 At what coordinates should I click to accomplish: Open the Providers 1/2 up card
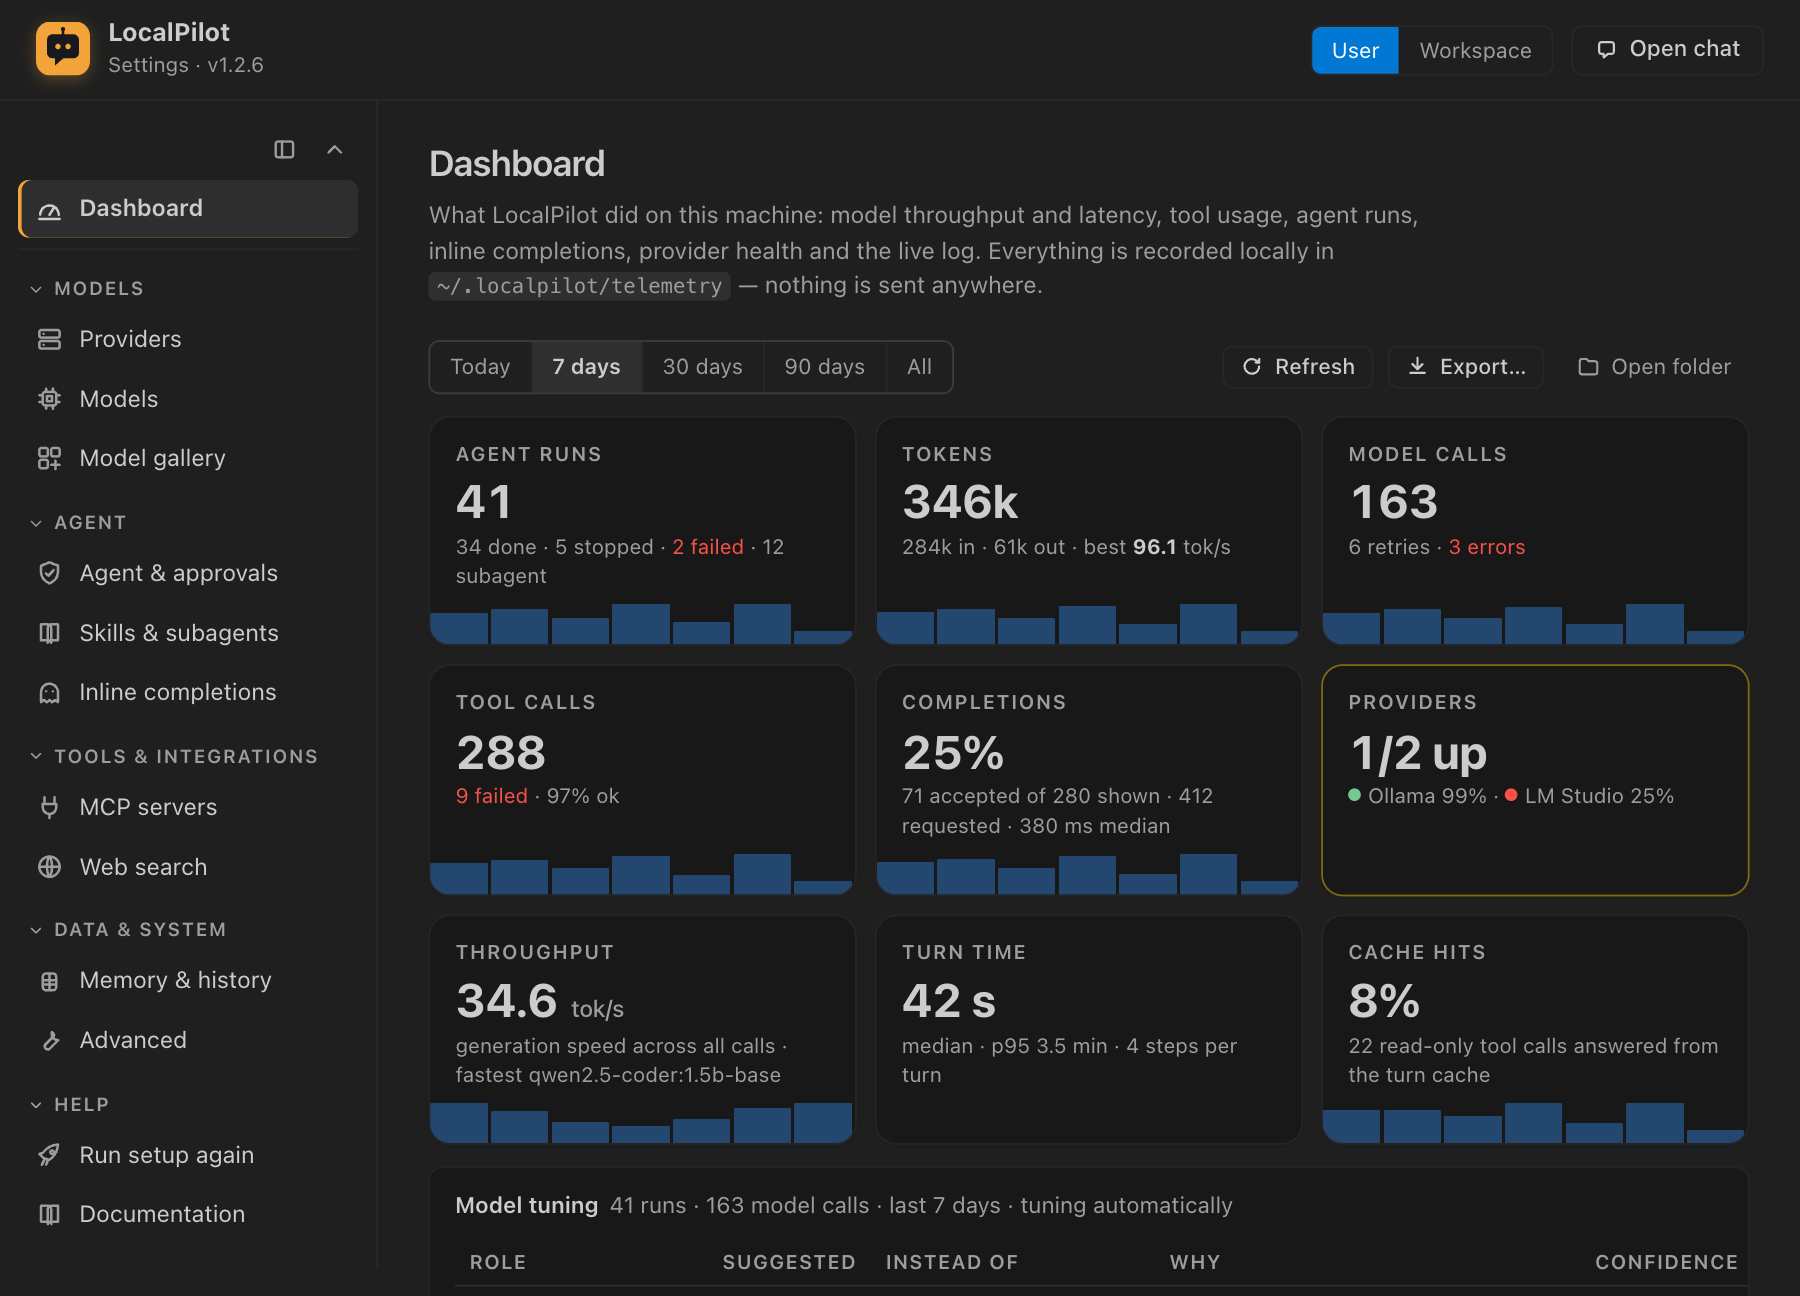(x=1535, y=780)
